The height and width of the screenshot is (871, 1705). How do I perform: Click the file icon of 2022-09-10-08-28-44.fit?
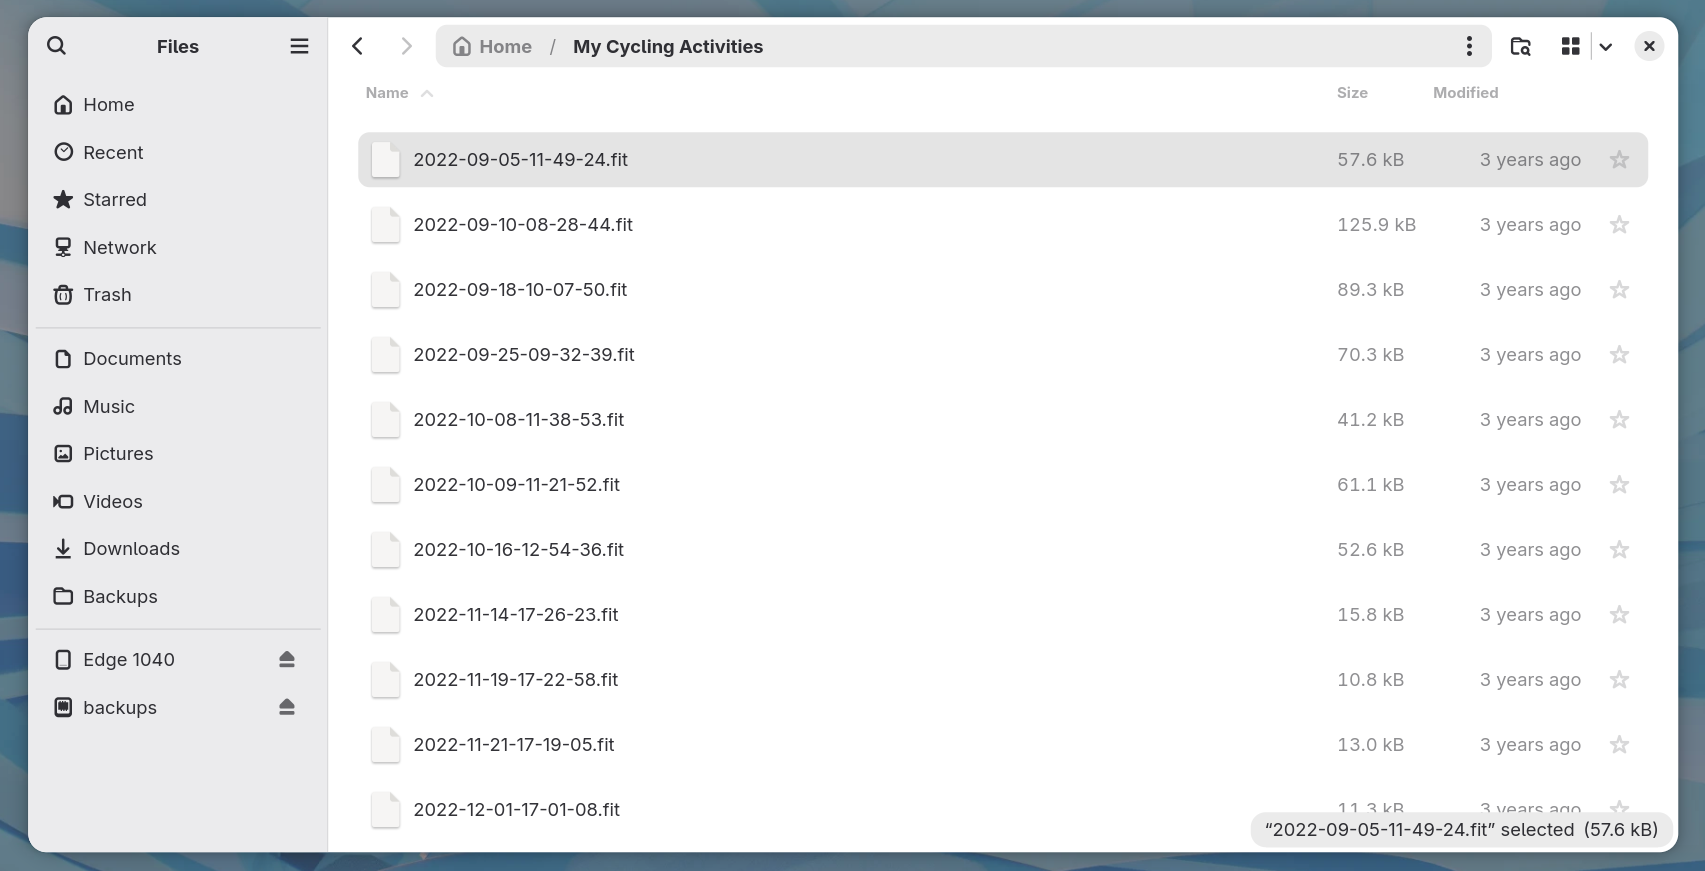(386, 225)
